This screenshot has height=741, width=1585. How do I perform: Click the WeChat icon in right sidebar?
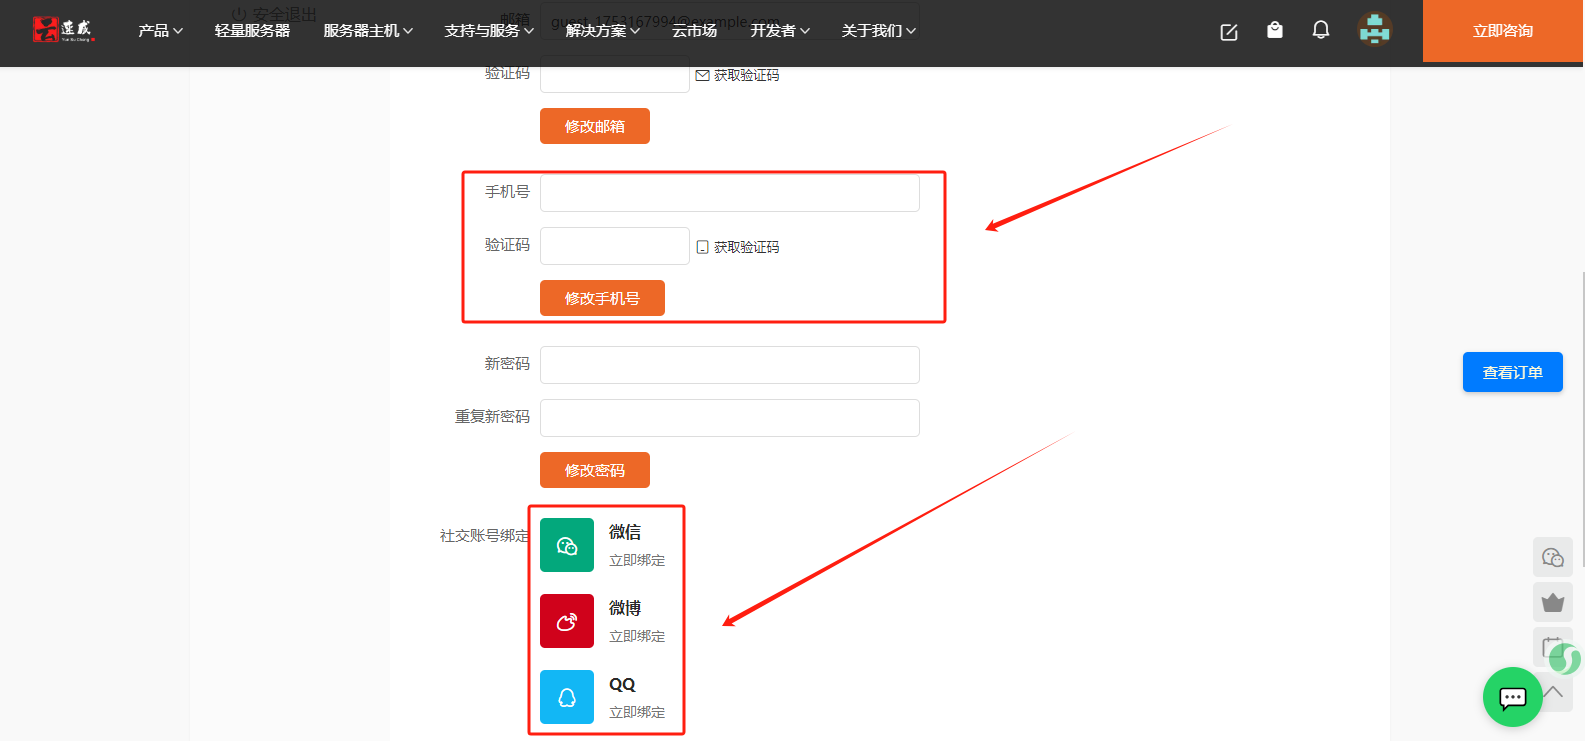[1552, 557]
